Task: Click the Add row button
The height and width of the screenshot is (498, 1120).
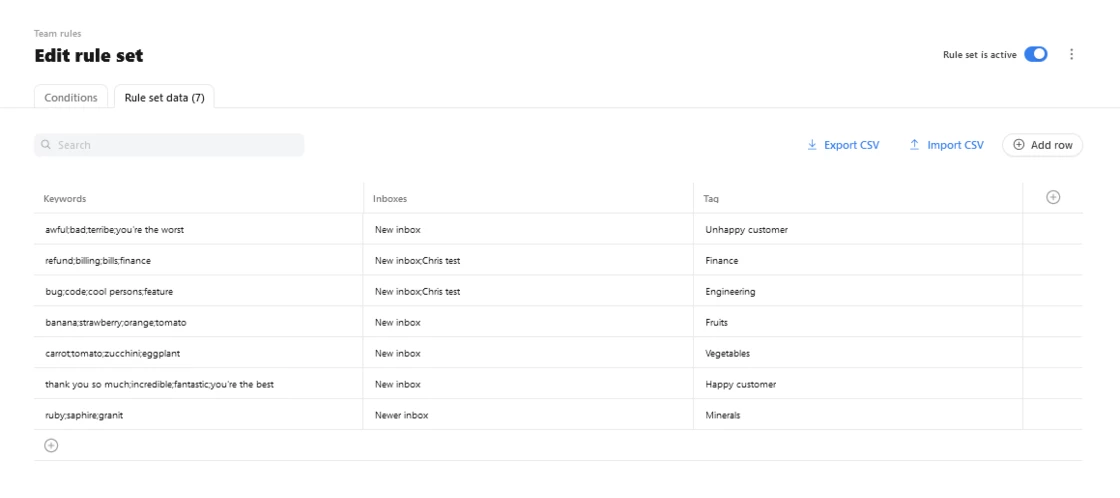Action: tap(1042, 145)
